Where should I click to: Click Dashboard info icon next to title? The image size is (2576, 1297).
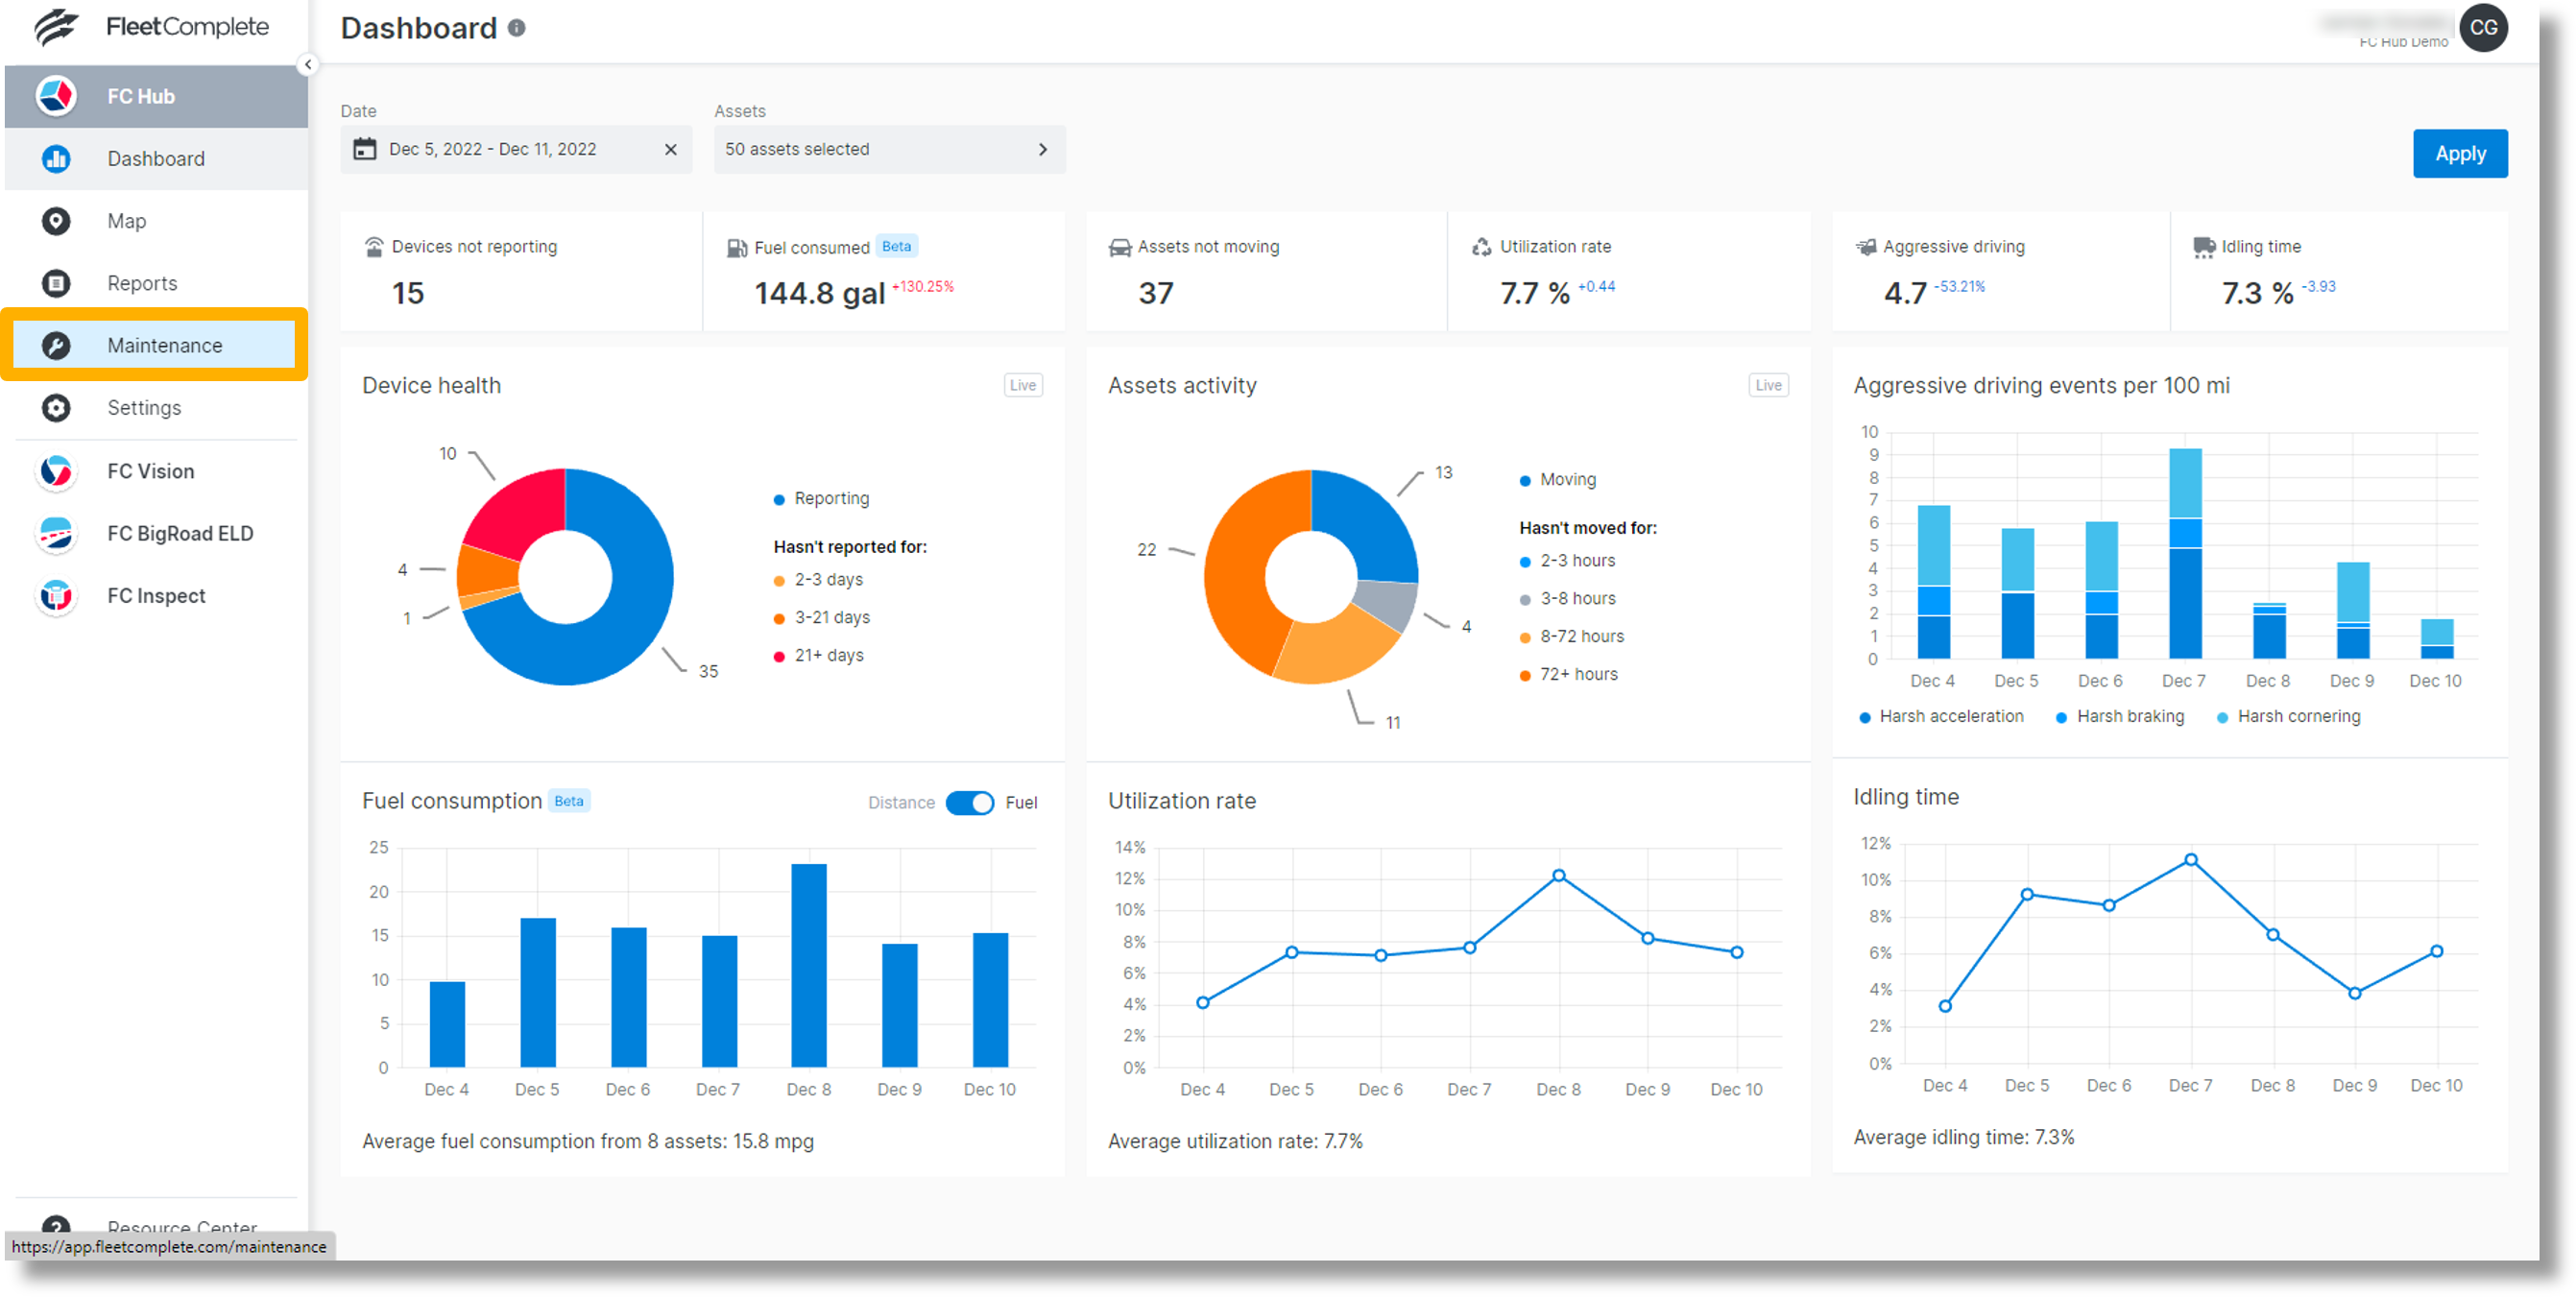(516, 28)
